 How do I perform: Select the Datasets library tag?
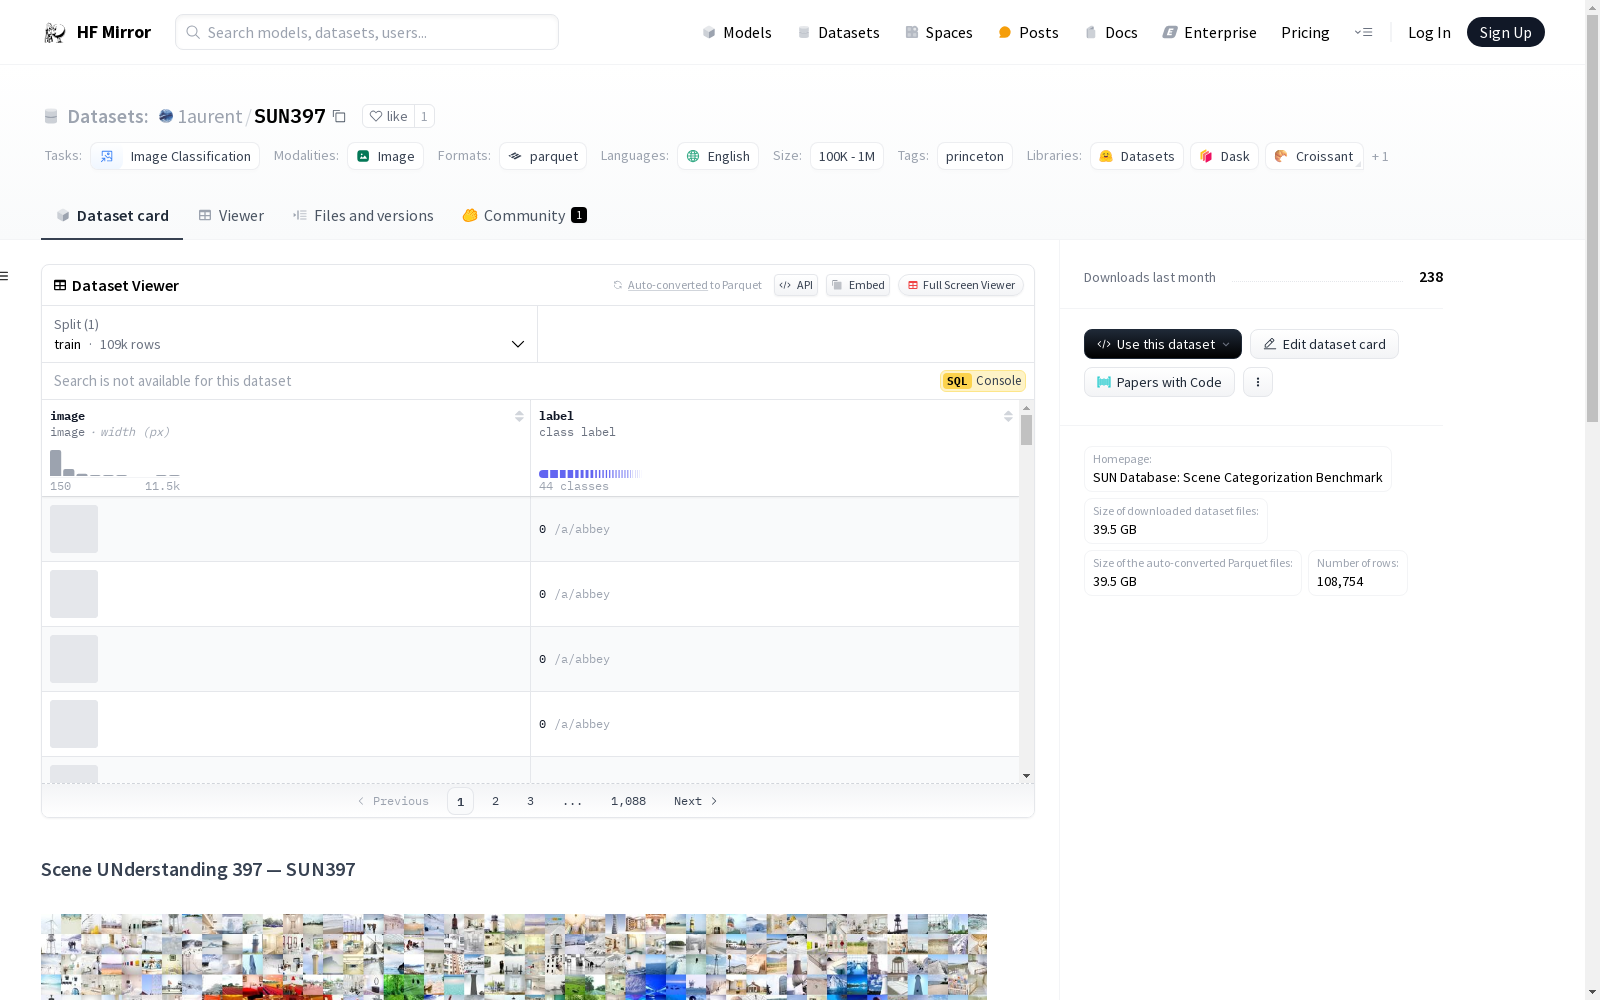pyautogui.click(x=1137, y=156)
